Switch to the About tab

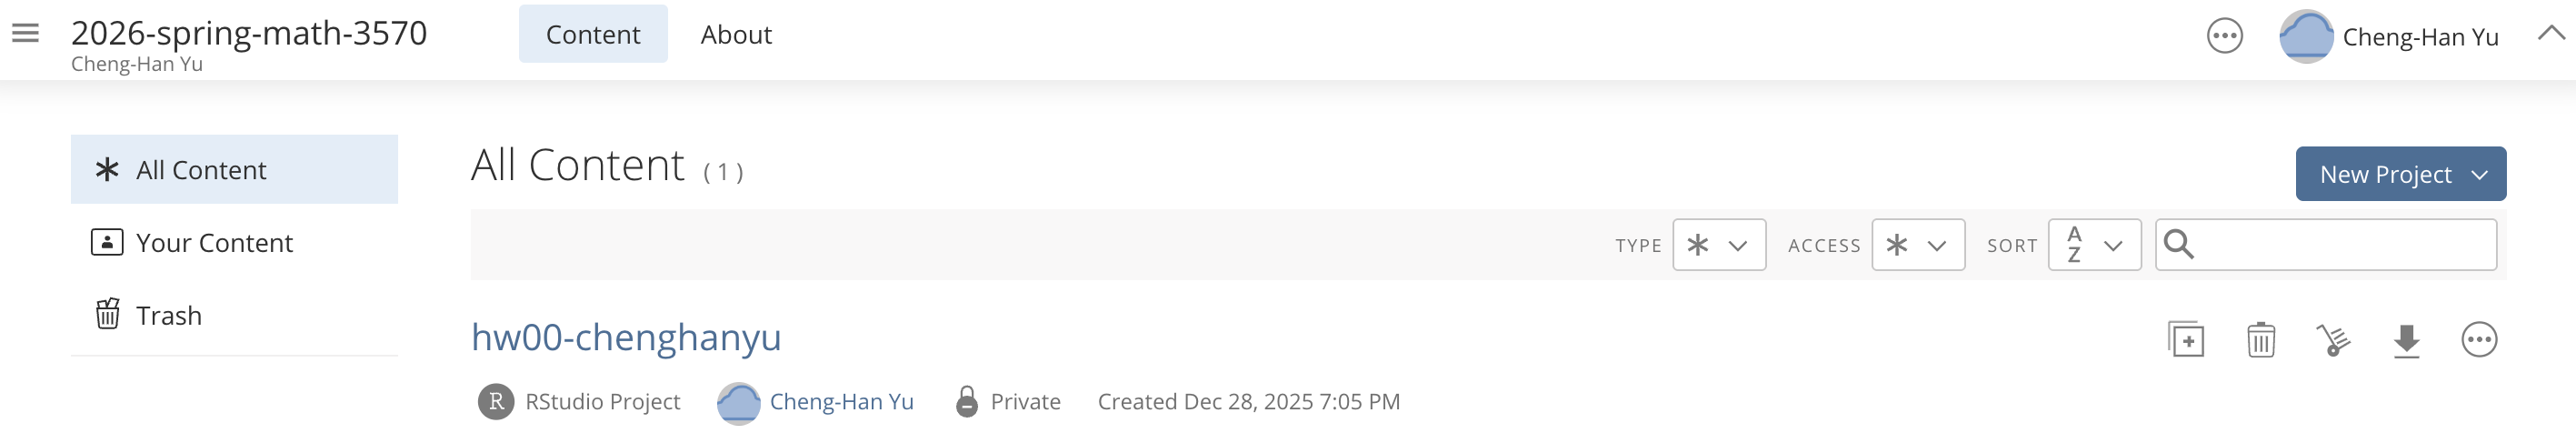pos(736,35)
